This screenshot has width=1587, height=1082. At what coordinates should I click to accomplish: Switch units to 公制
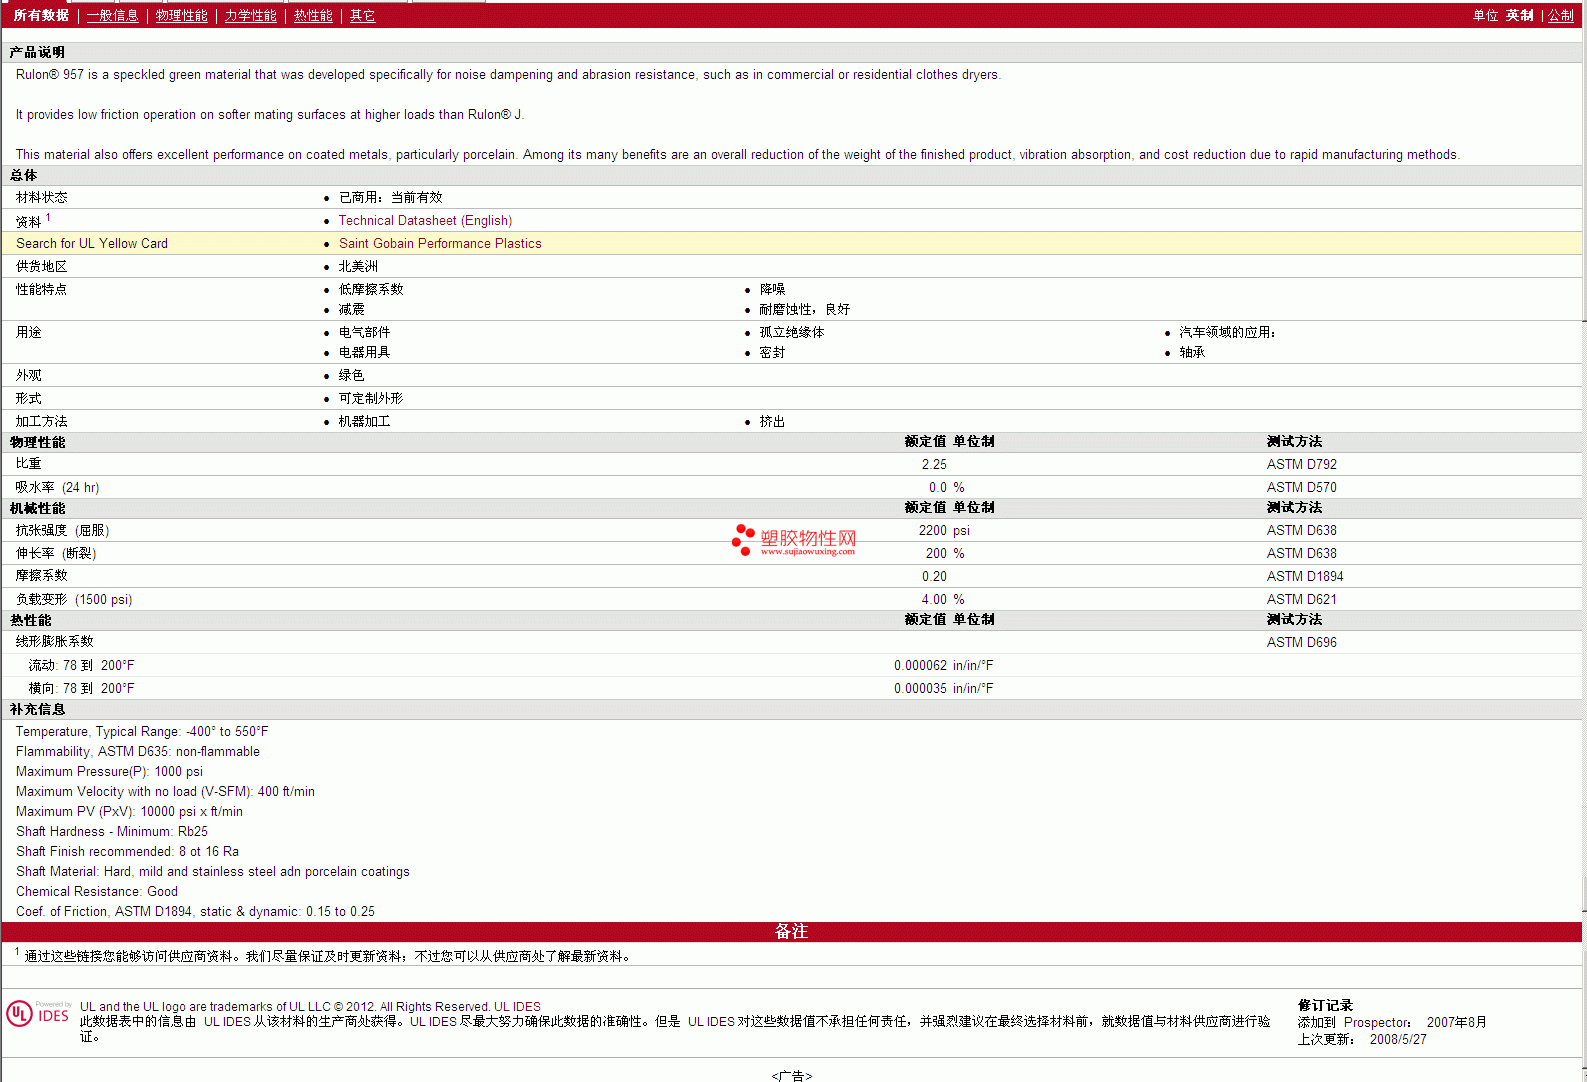click(x=1560, y=16)
